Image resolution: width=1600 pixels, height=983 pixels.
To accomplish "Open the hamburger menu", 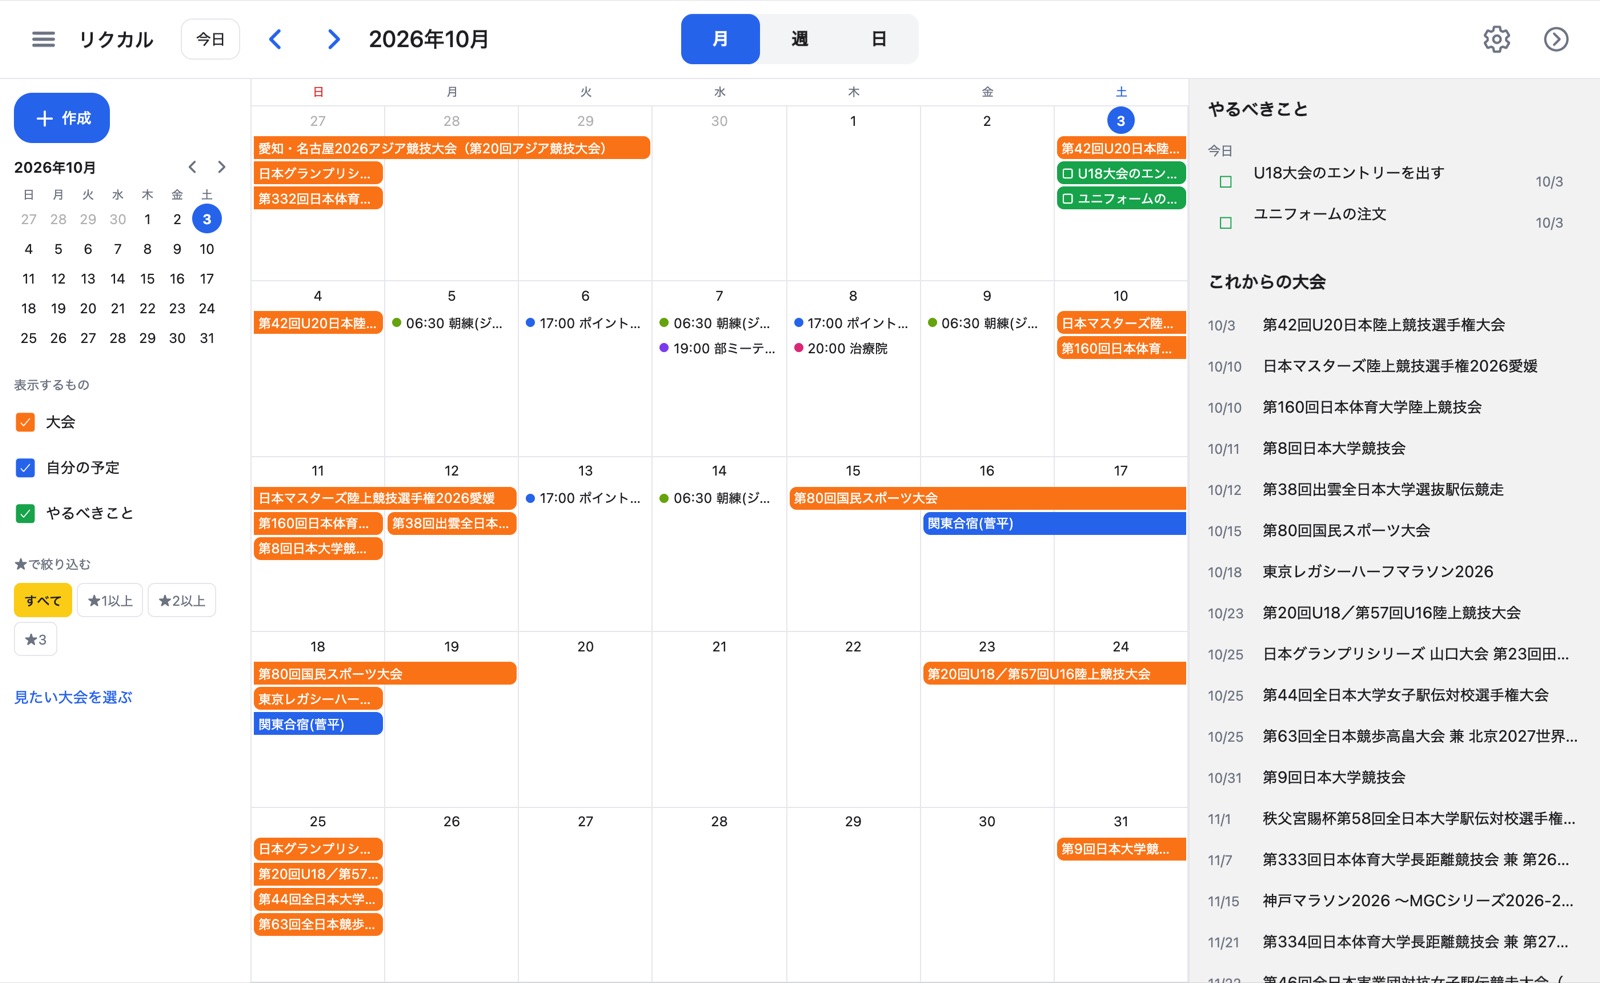I will 43,39.
